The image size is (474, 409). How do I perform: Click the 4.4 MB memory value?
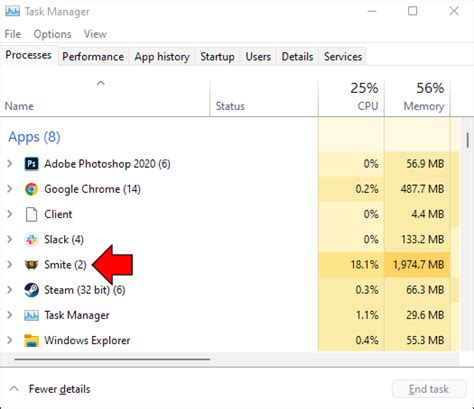(428, 214)
